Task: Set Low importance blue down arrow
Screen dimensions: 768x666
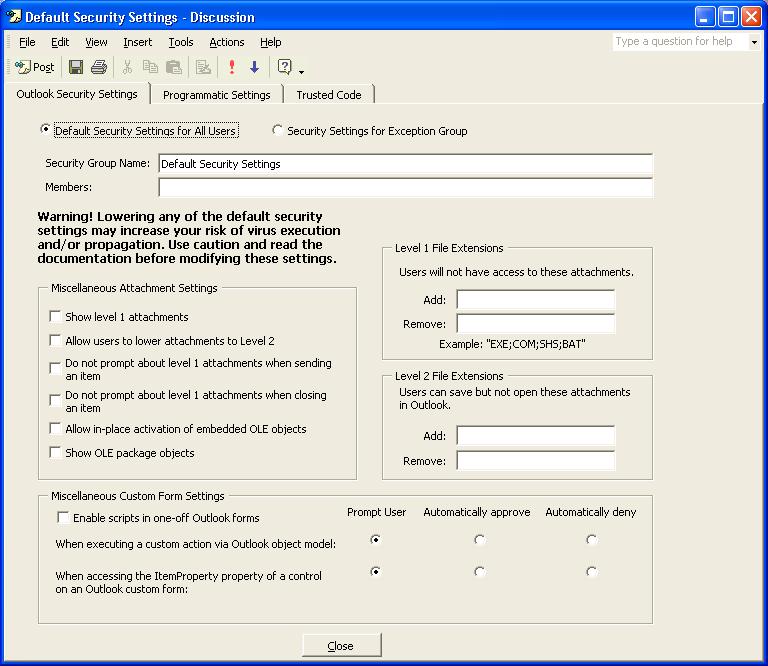Action: tap(255, 67)
